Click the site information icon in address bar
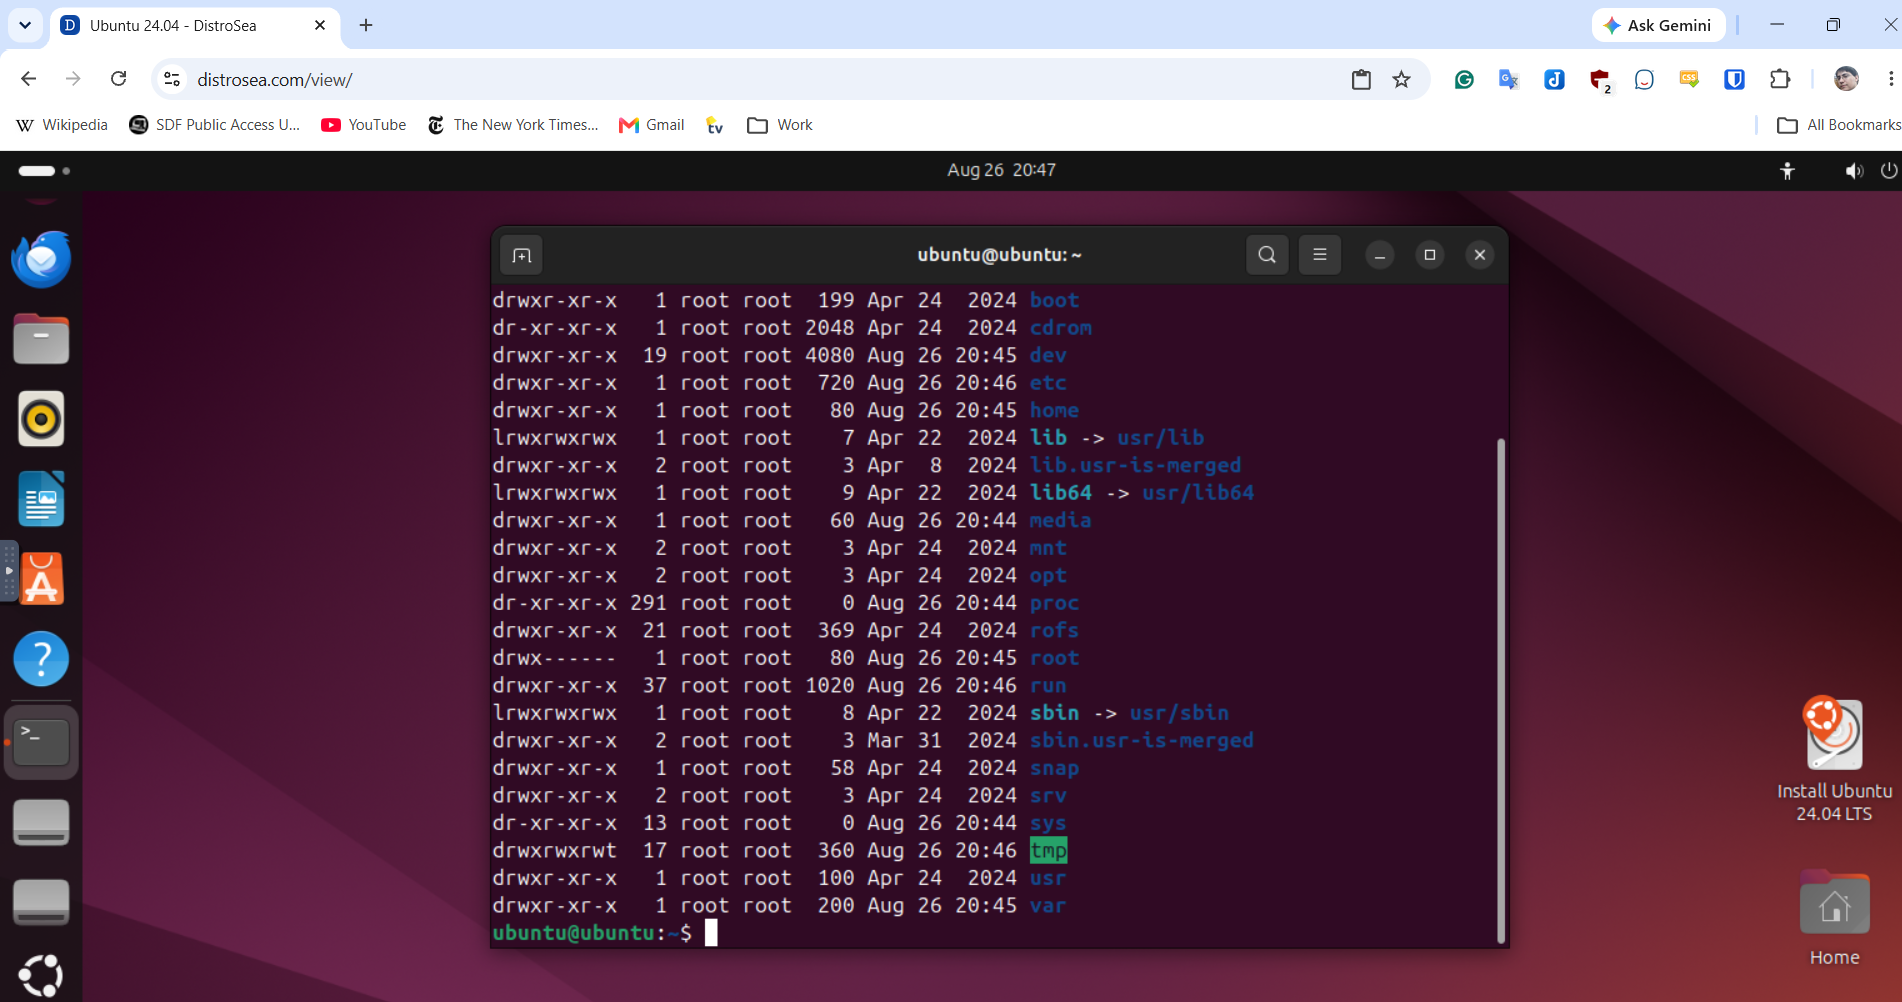Image resolution: width=1902 pixels, height=1002 pixels. pos(172,79)
